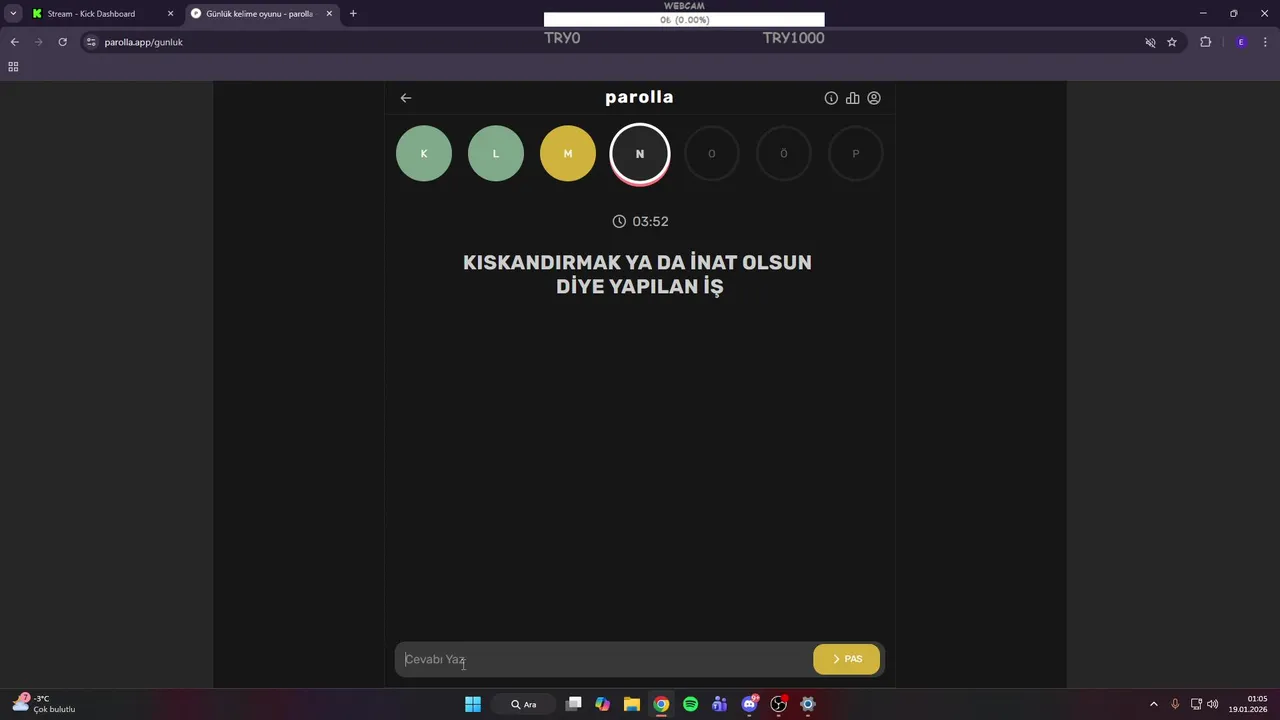Select the yellow M letter circle
1280x720 pixels.
pyautogui.click(x=568, y=154)
